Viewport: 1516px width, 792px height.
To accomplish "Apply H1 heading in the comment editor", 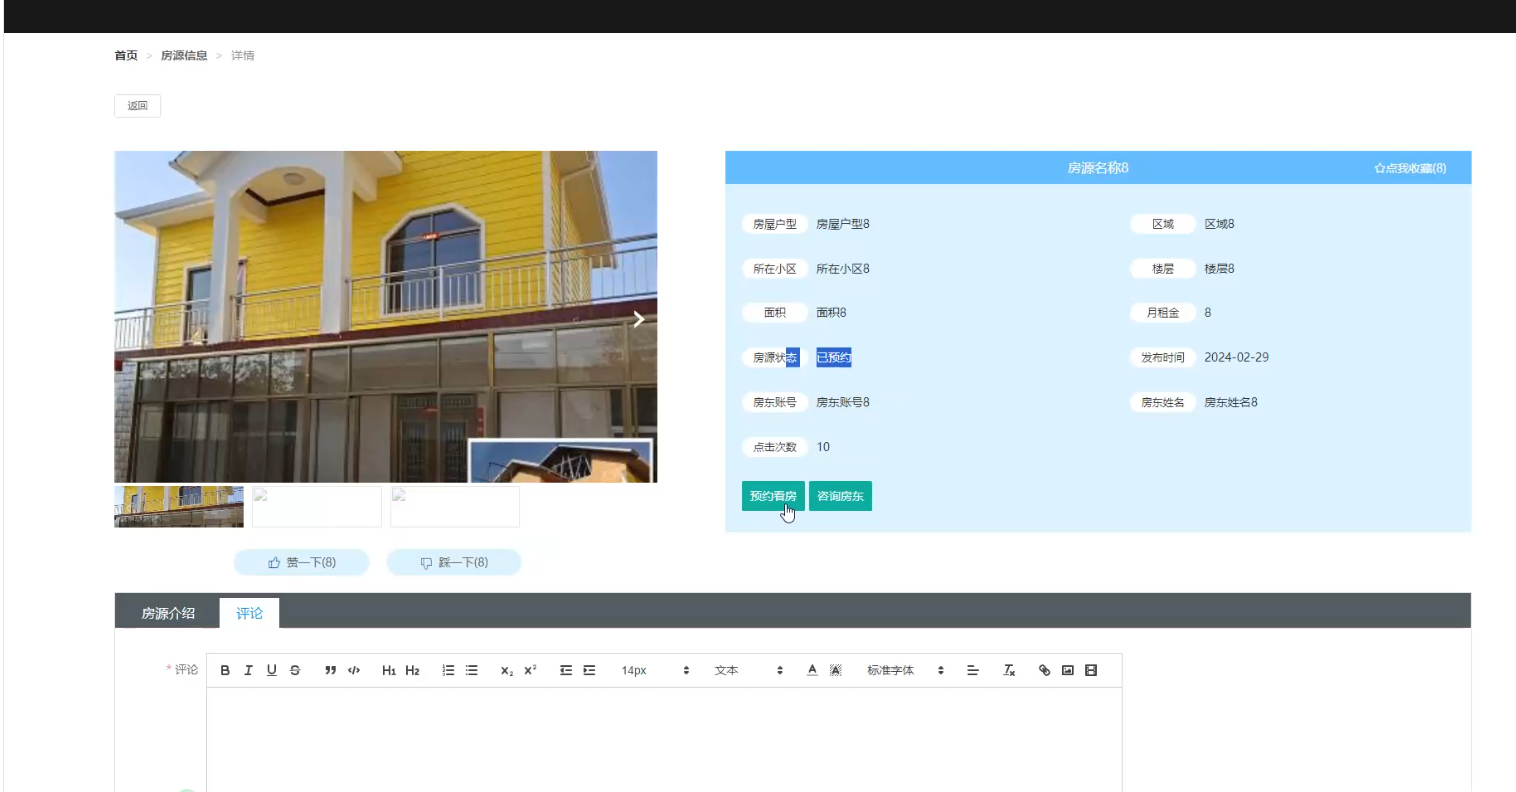I will click(x=389, y=670).
